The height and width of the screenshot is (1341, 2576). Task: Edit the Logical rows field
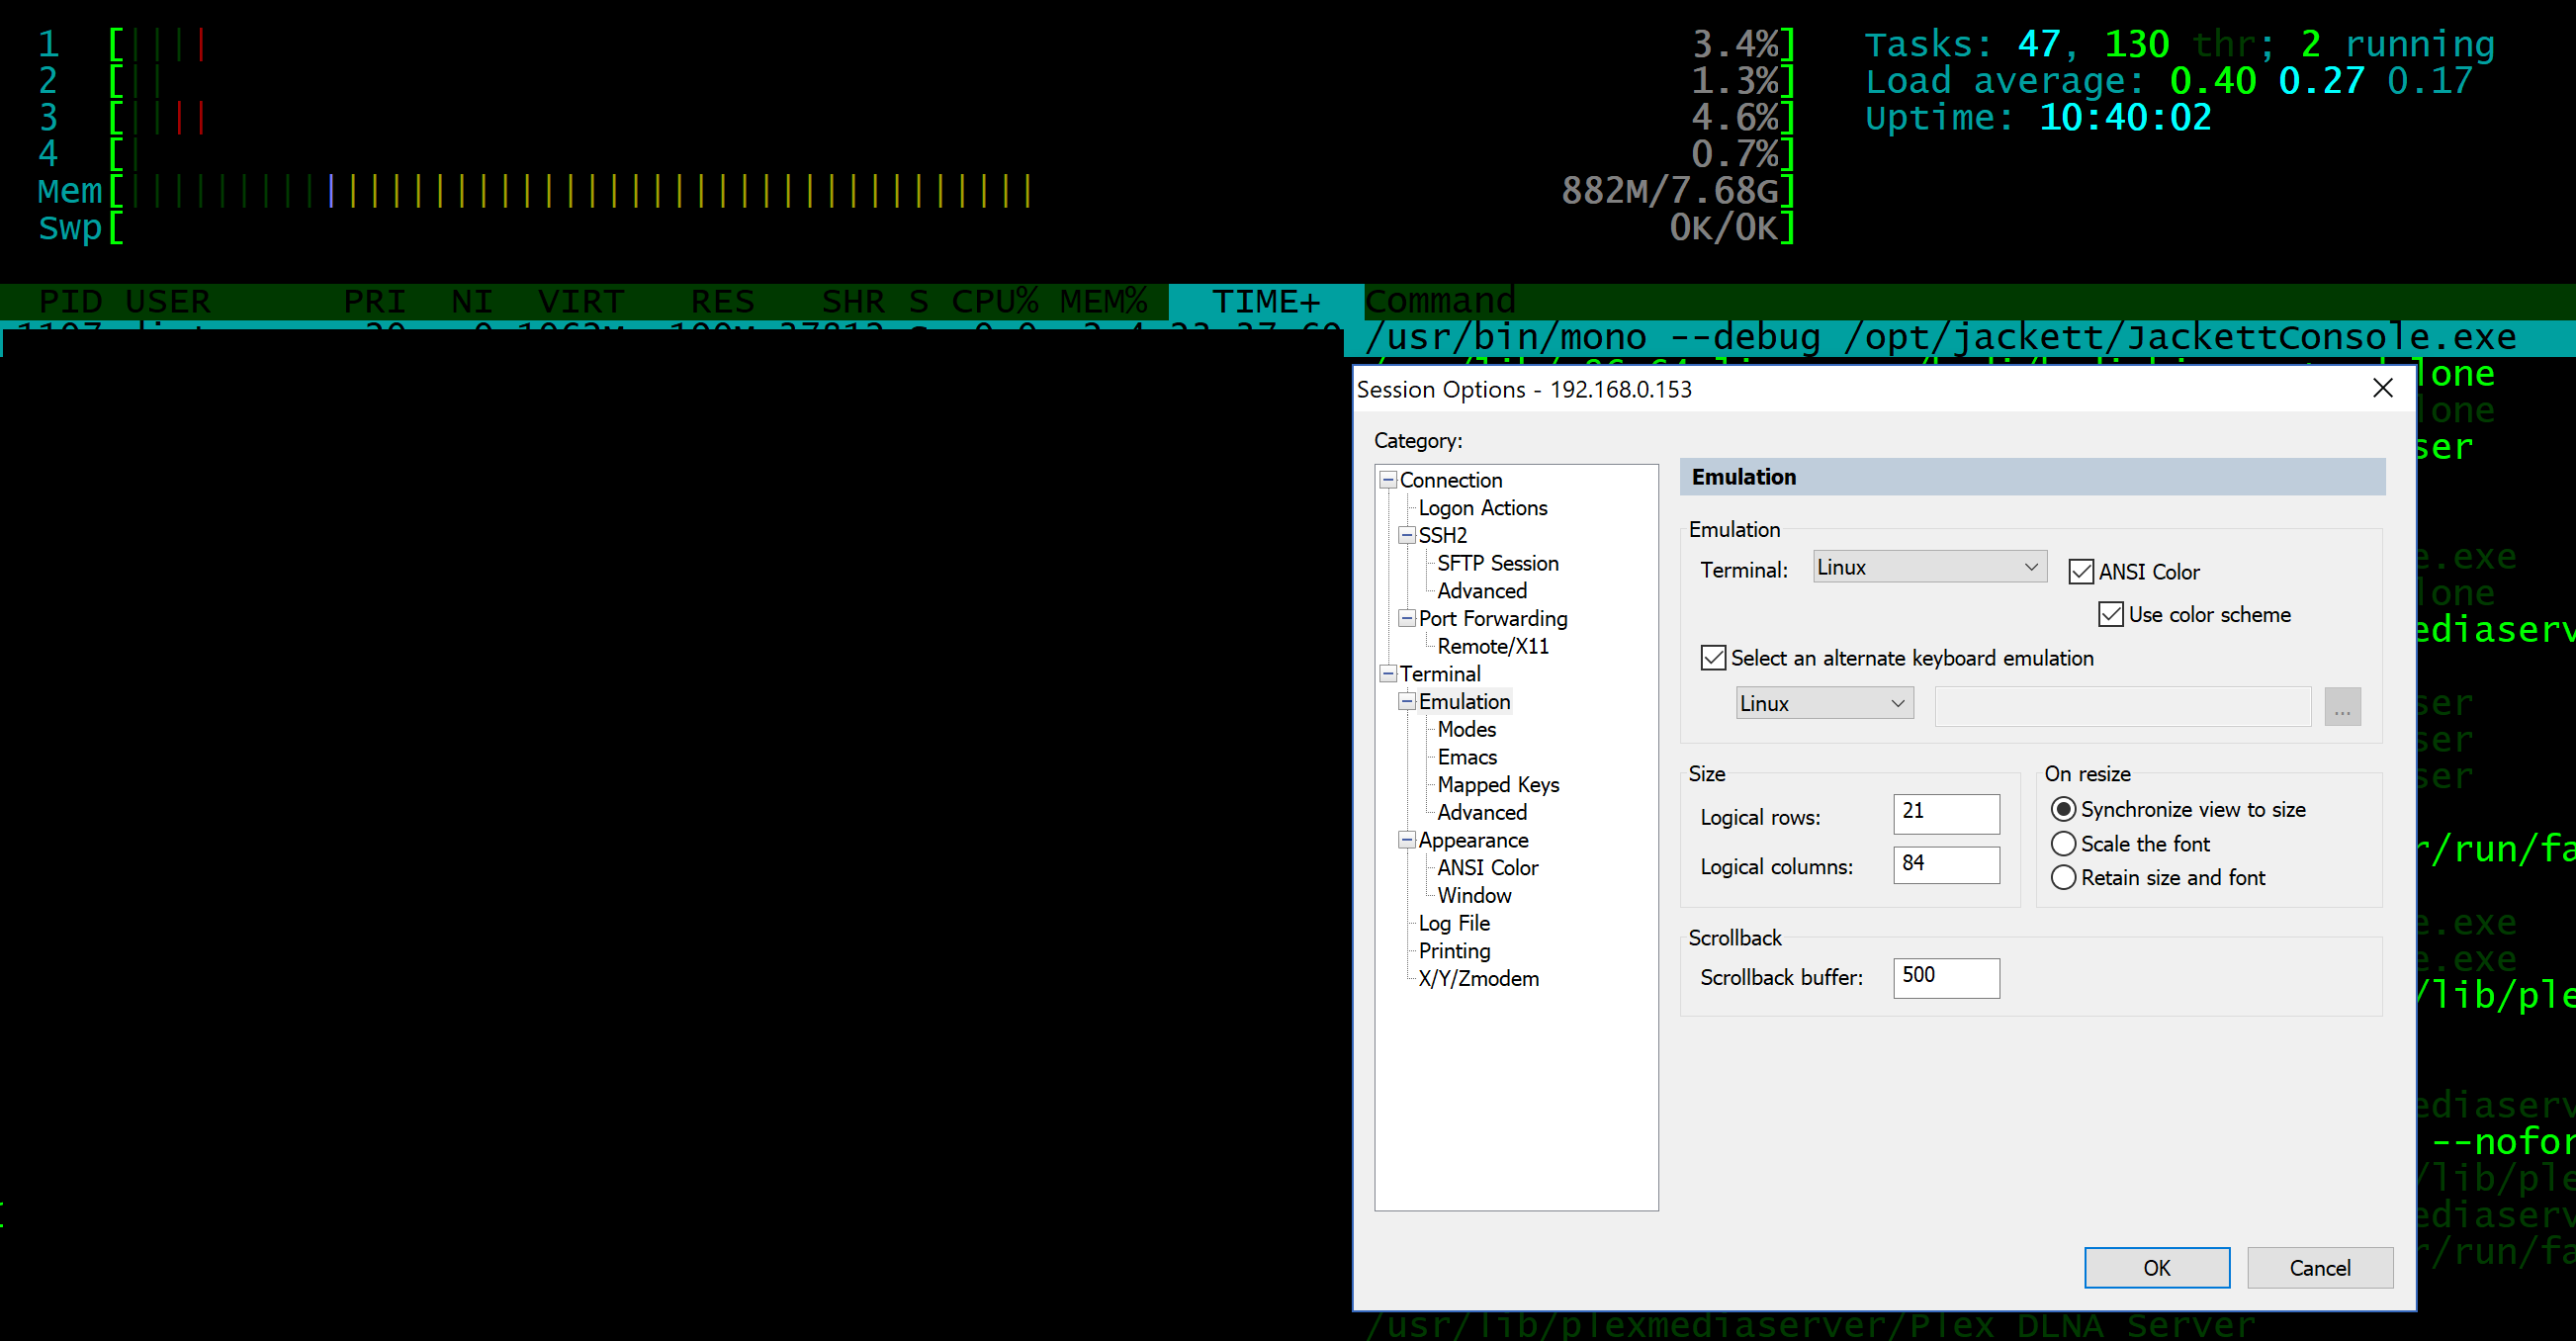pos(1944,814)
